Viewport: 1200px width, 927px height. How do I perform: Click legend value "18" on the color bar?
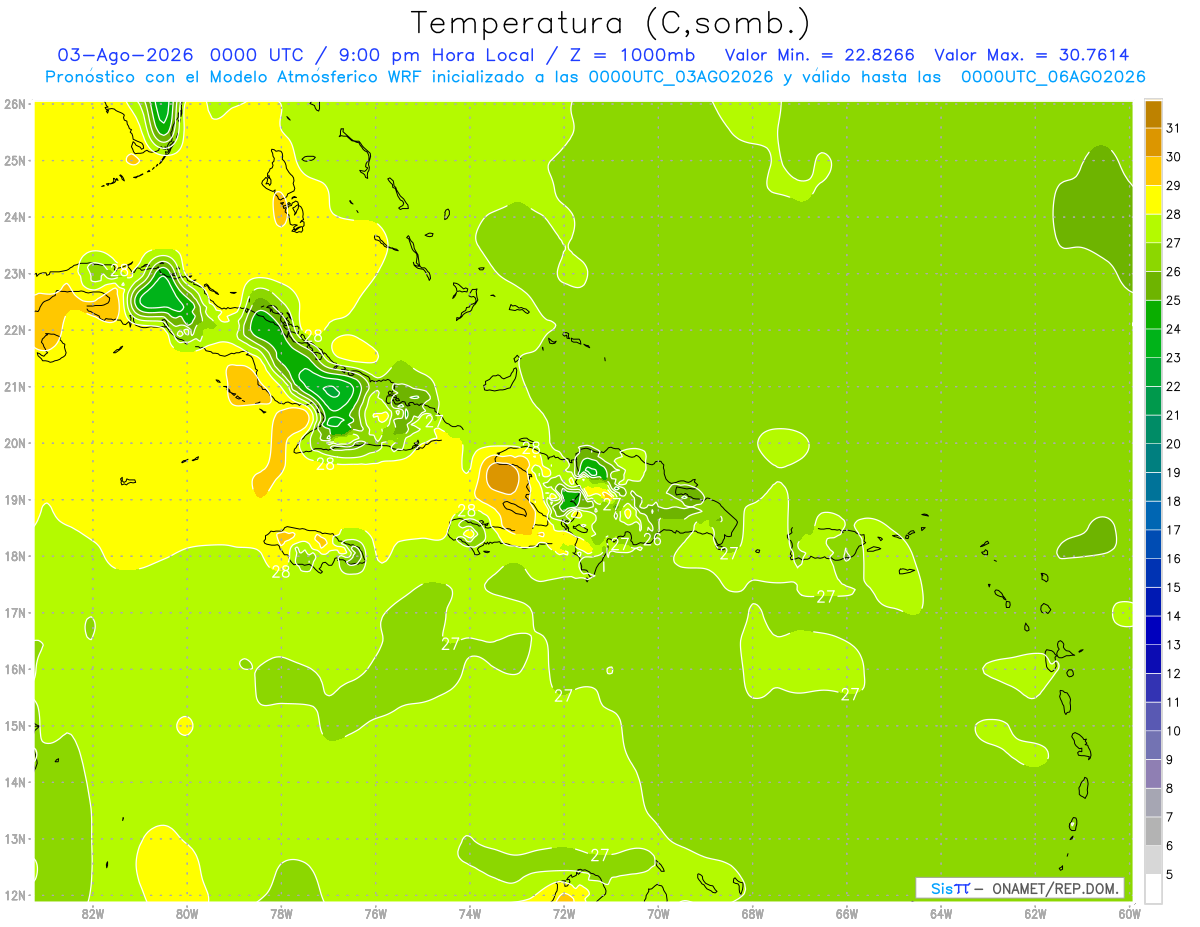pos(1173,501)
